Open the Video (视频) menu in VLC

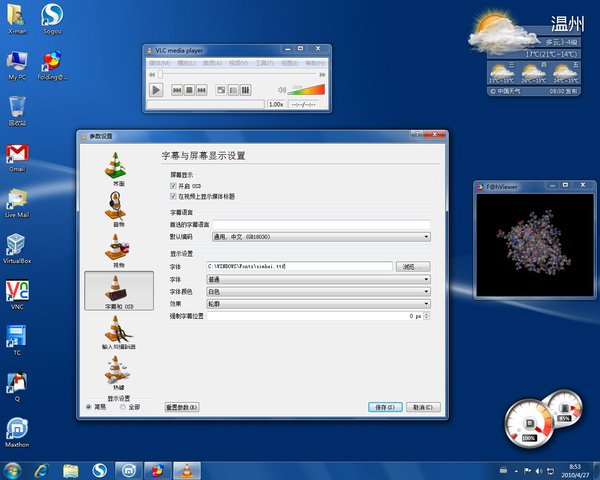[x=238, y=63]
